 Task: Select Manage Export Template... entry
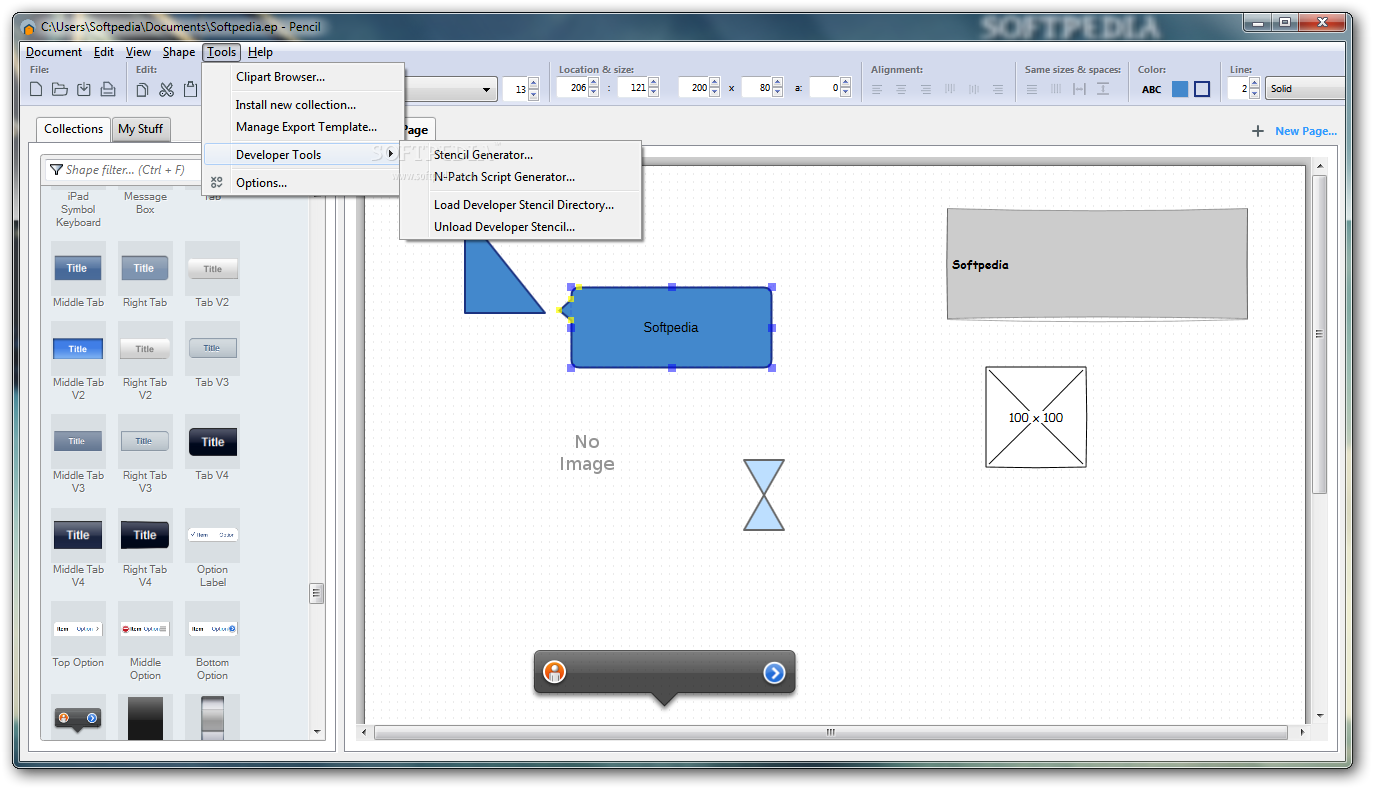coord(304,127)
